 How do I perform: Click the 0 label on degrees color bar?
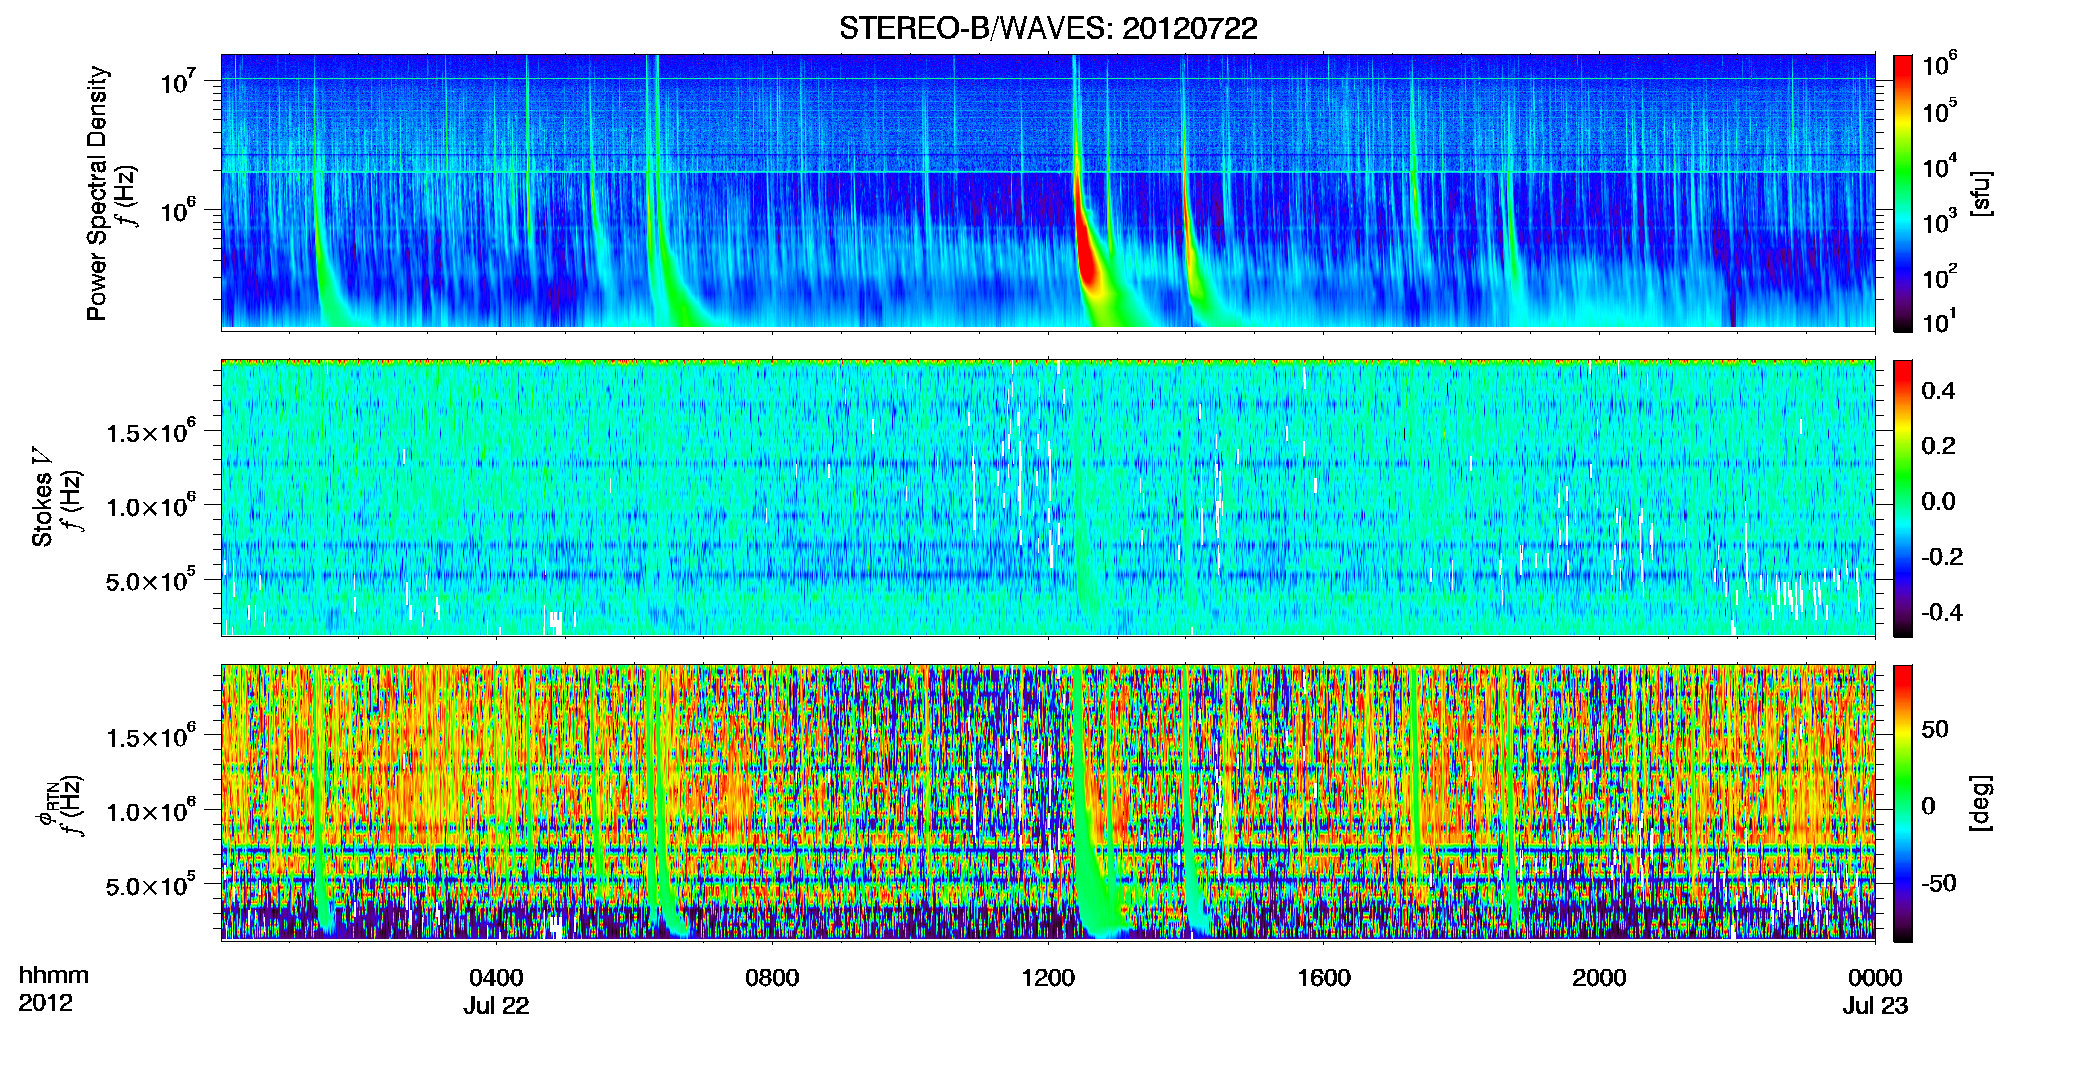click(1929, 806)
